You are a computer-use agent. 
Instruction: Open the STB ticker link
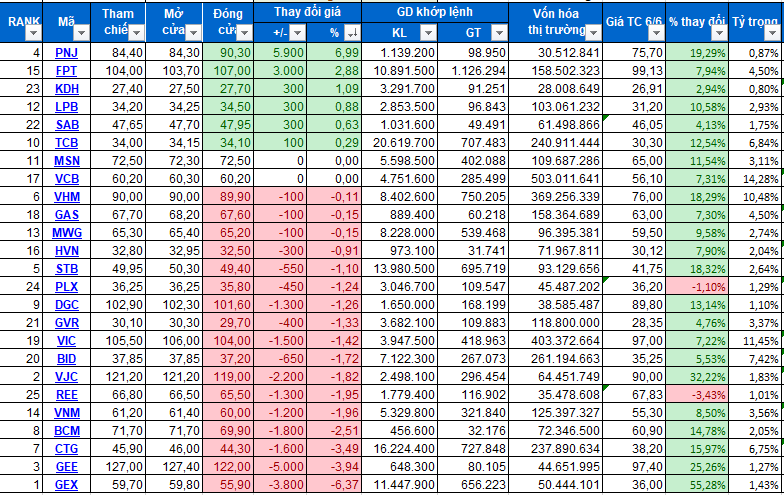point(66,268)
